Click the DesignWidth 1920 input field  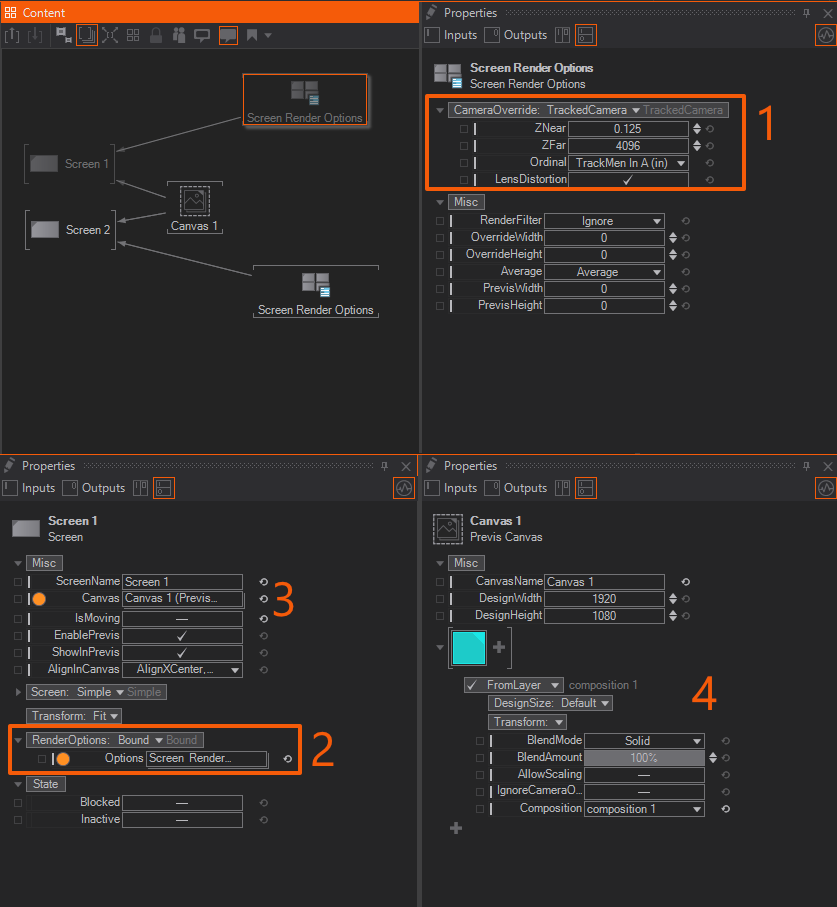pos(603,599)
